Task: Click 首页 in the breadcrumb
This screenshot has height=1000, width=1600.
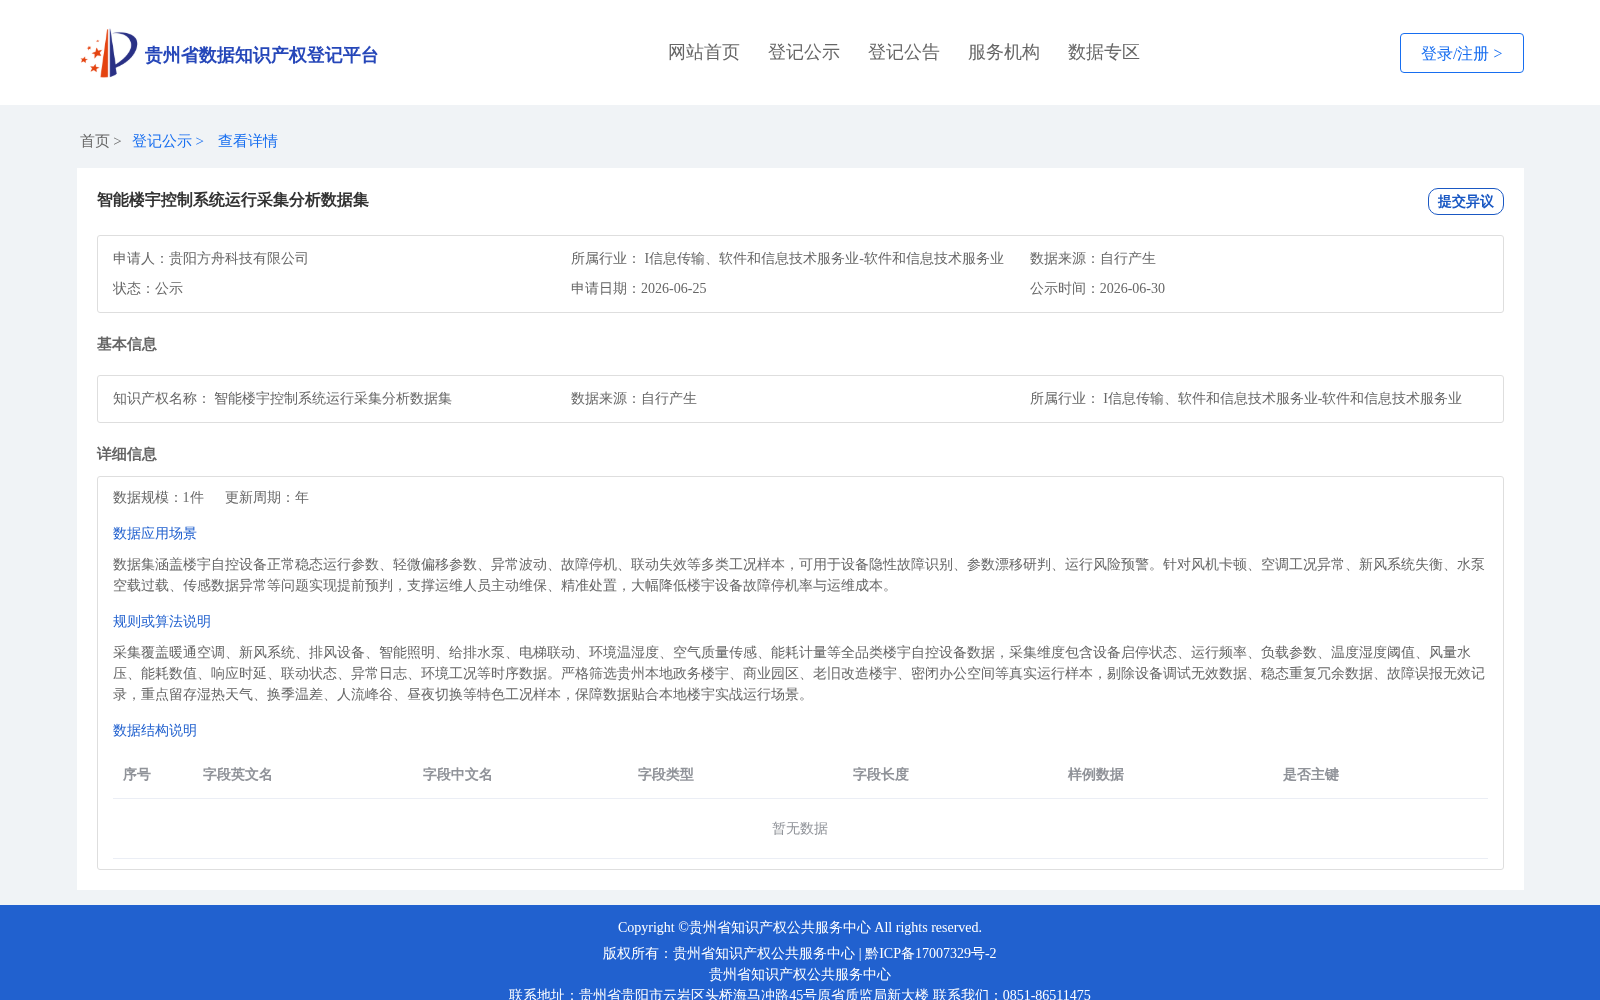Action: click(95, 141)
